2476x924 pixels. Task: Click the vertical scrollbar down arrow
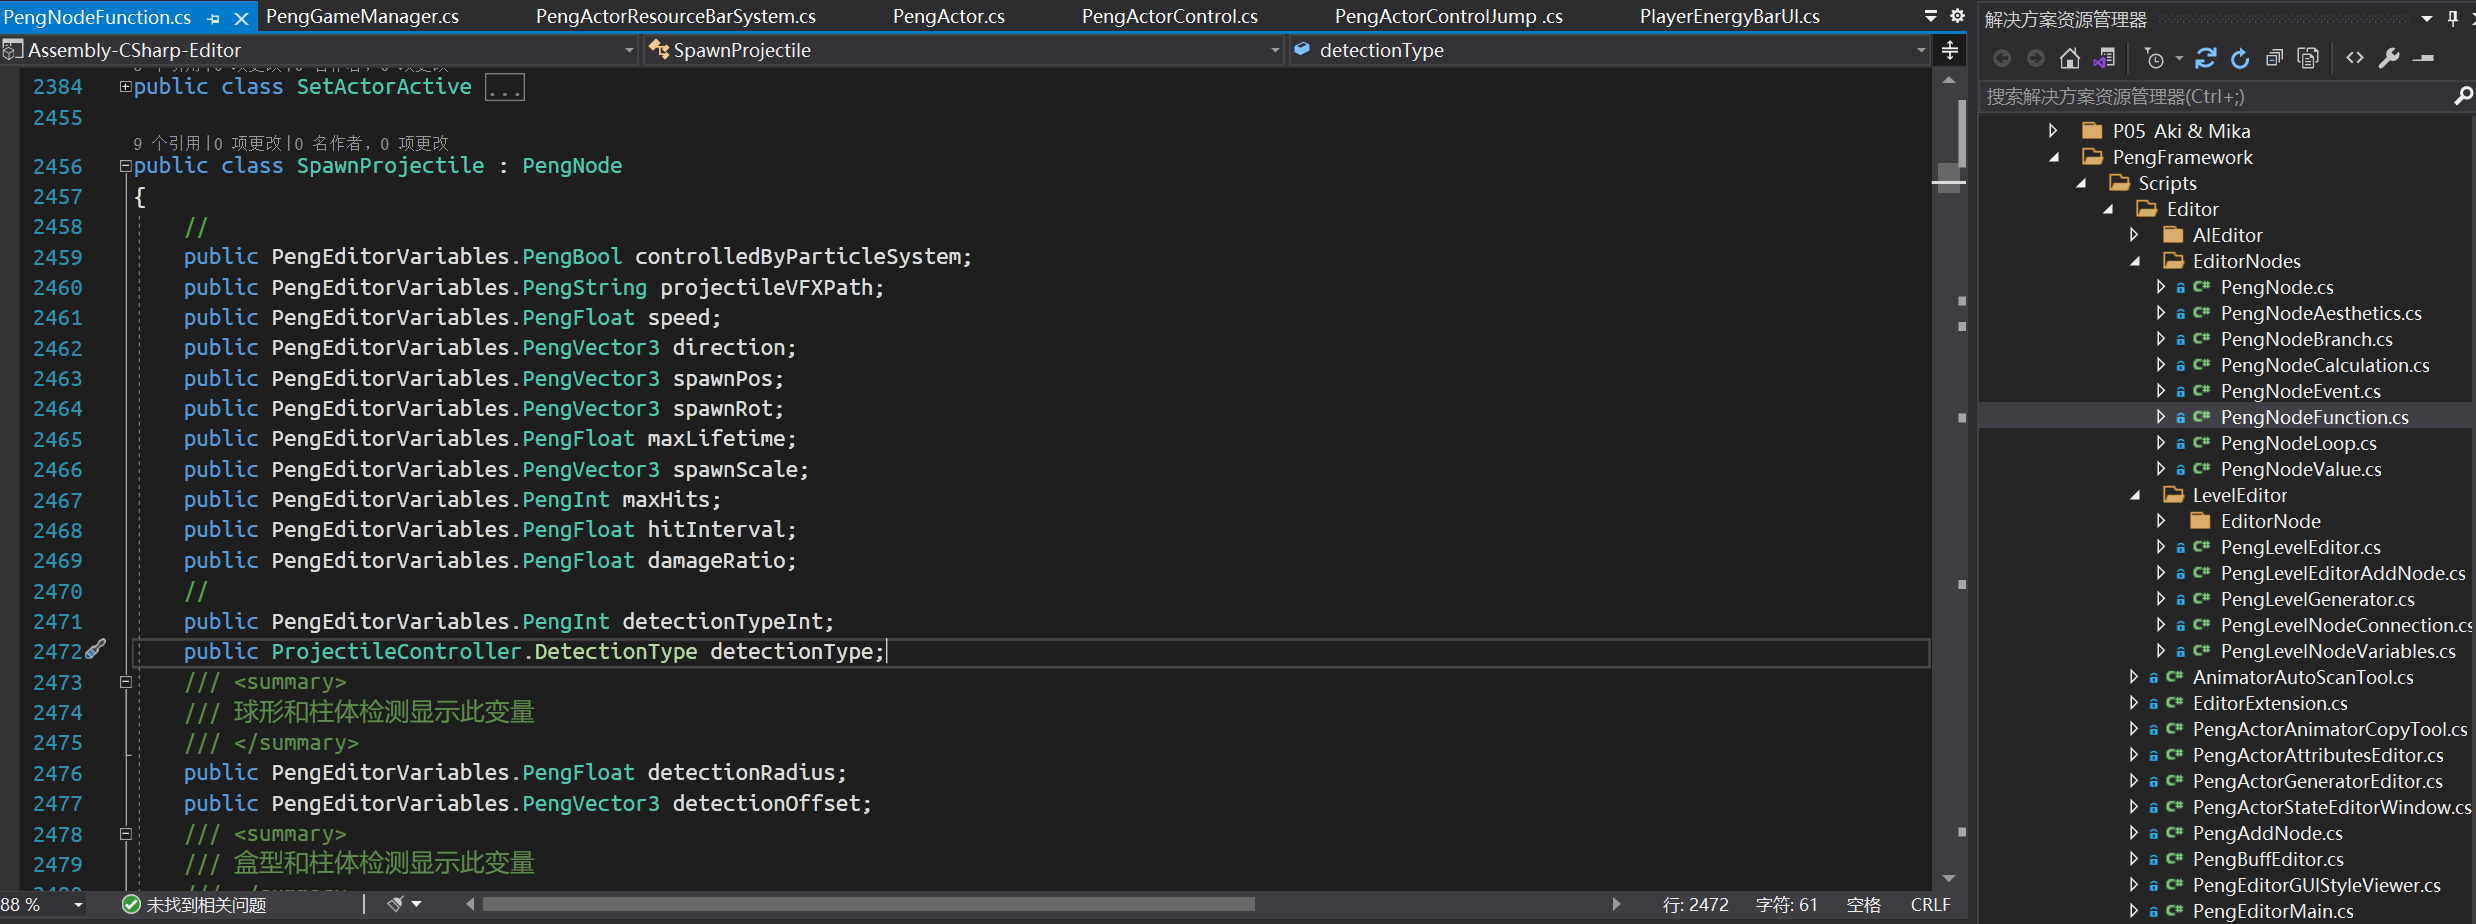pos(1948,878)
